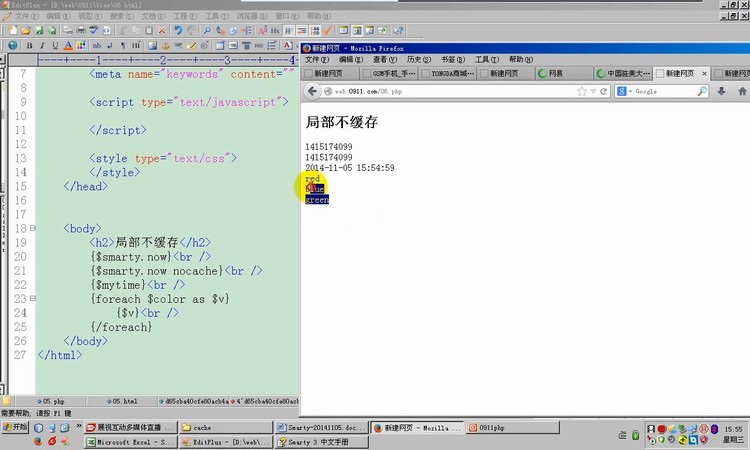
Task: Apply Underline tag from HTML toolbar
Action: pos(55,45)
